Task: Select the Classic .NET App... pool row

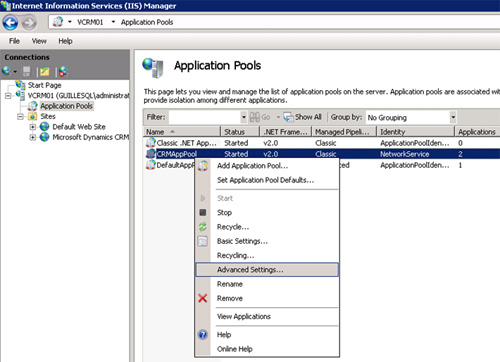Action: coord(322,143)
